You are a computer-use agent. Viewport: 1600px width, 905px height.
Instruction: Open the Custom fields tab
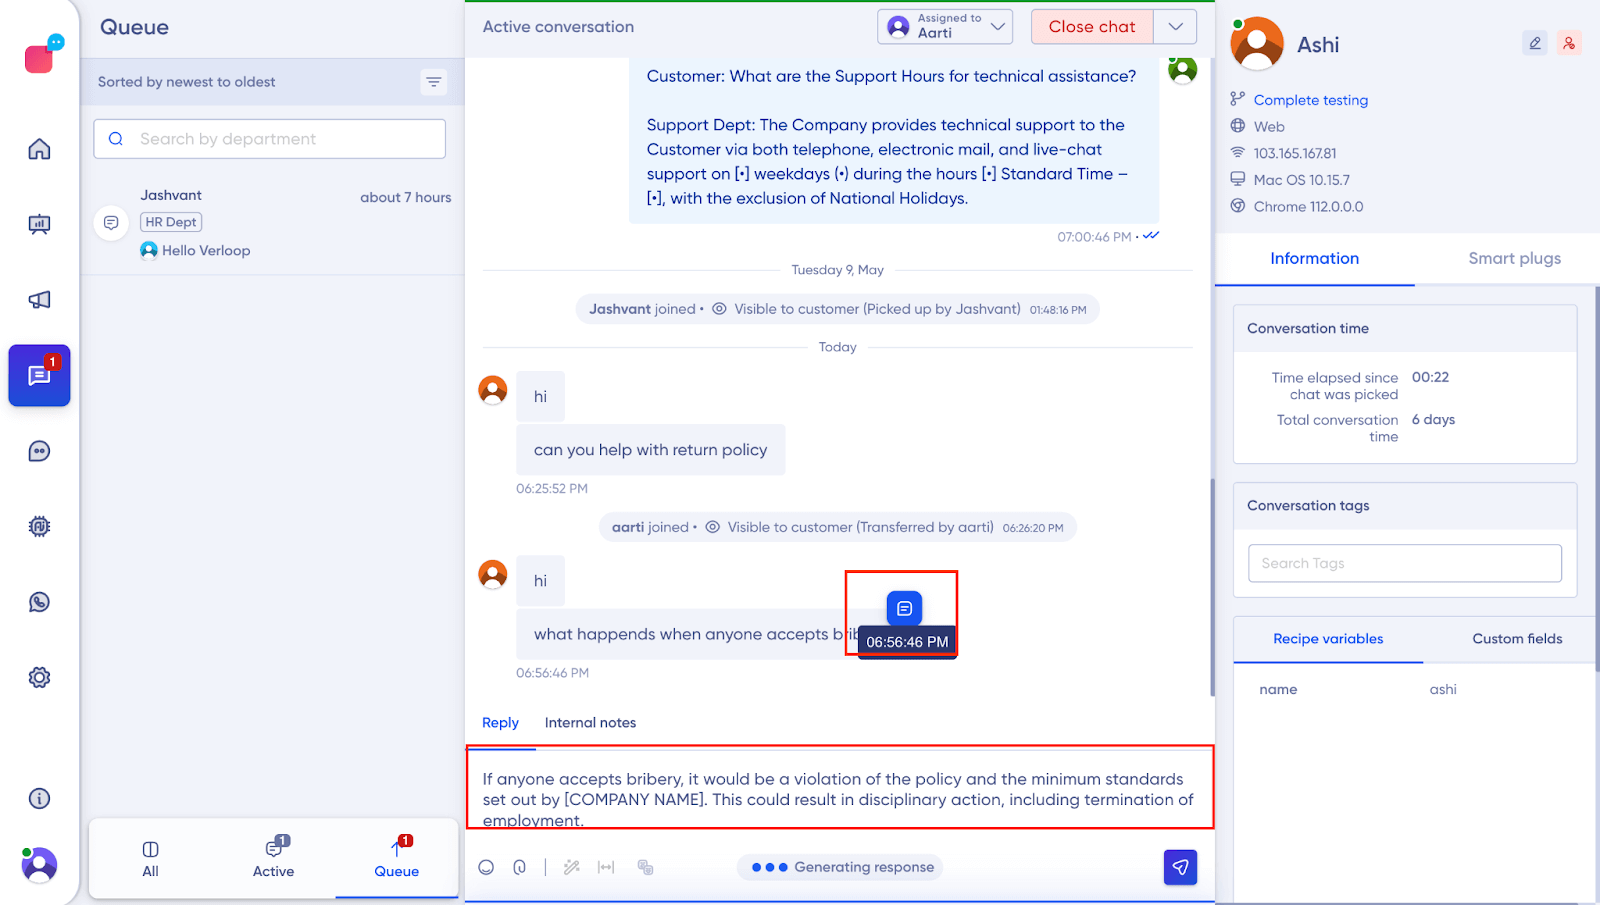point(1516,639)
